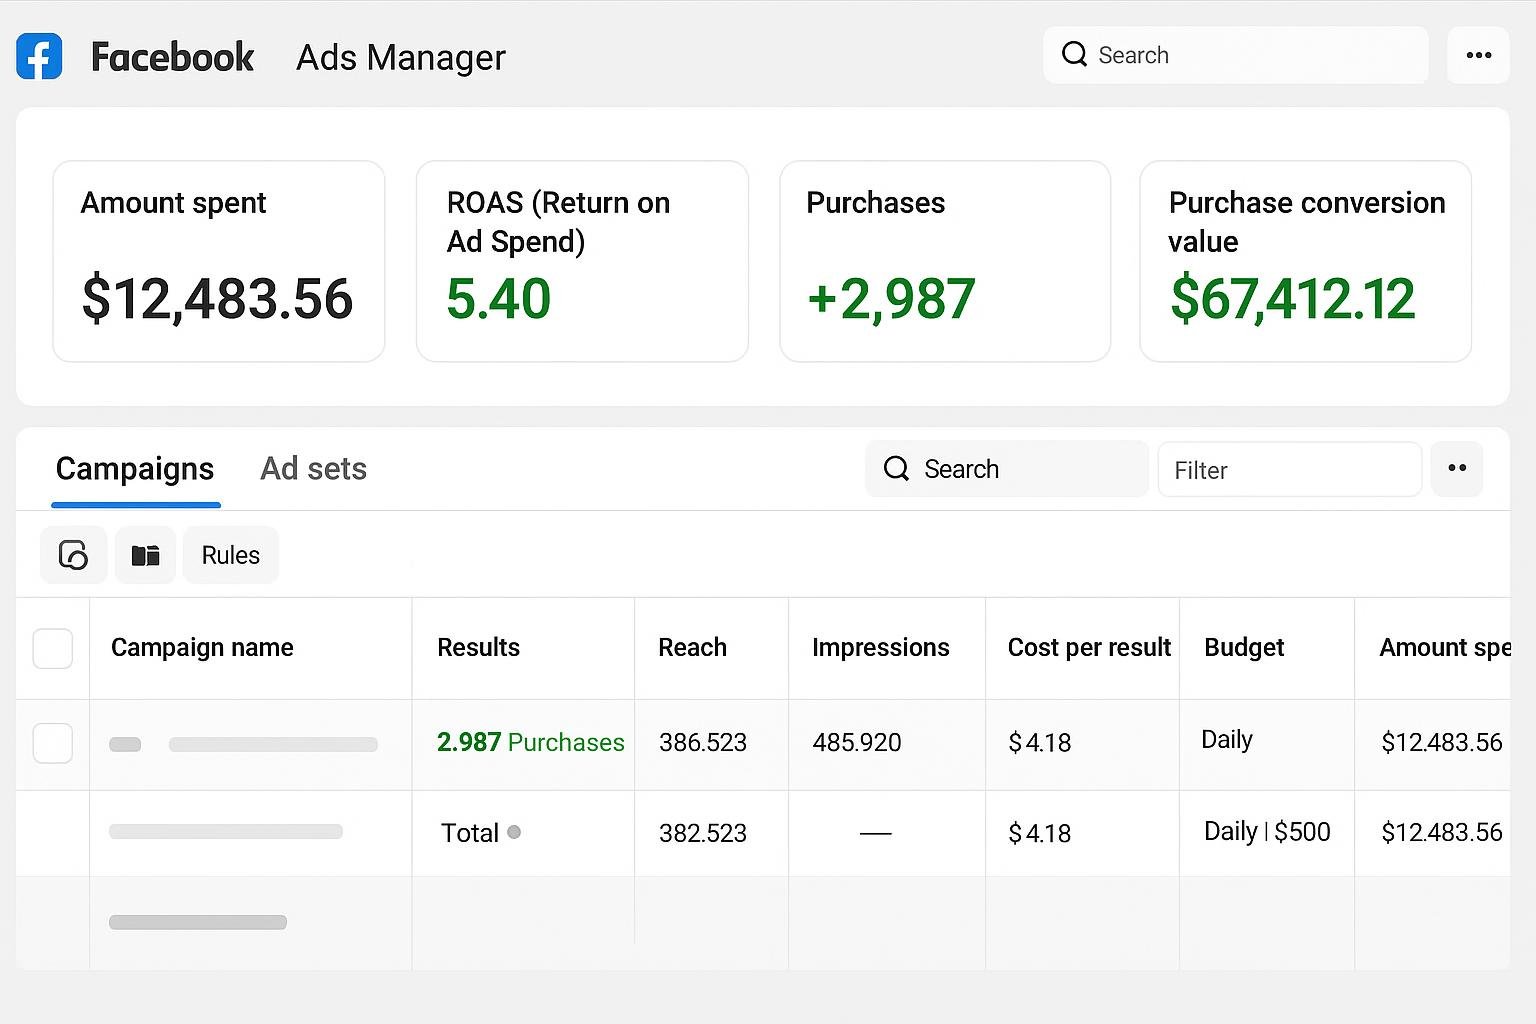Click the Facebook logo icon
This screenshot has width=1536, height=1024.
39,56
